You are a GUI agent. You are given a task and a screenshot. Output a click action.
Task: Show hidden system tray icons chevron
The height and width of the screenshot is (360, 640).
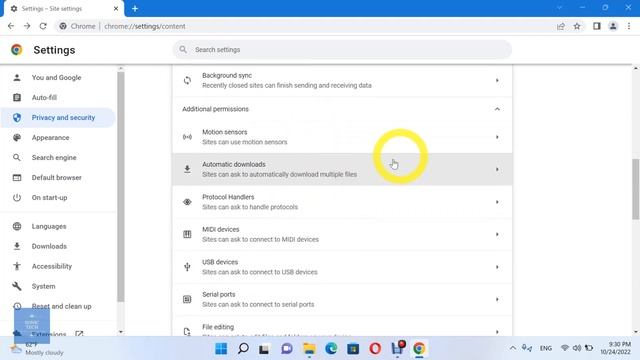pyautogui.click(x=513, y=348)
